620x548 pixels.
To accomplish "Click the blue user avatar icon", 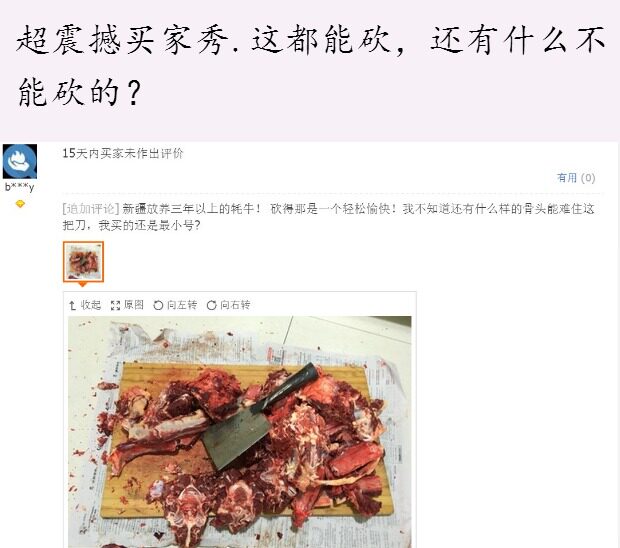I will pyautogui.click(x=20, y=161).
